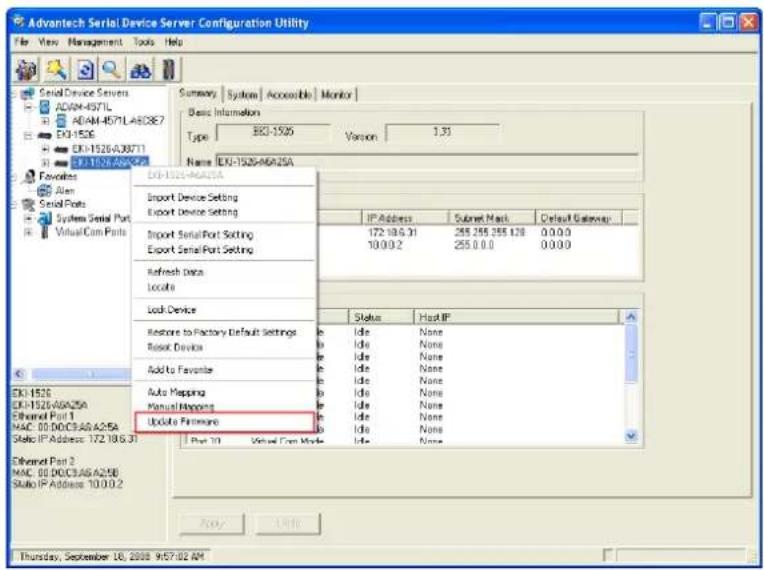Click the Type field showing EKI-1526
Screen dimensions: 764x570
tap(273, 132)
